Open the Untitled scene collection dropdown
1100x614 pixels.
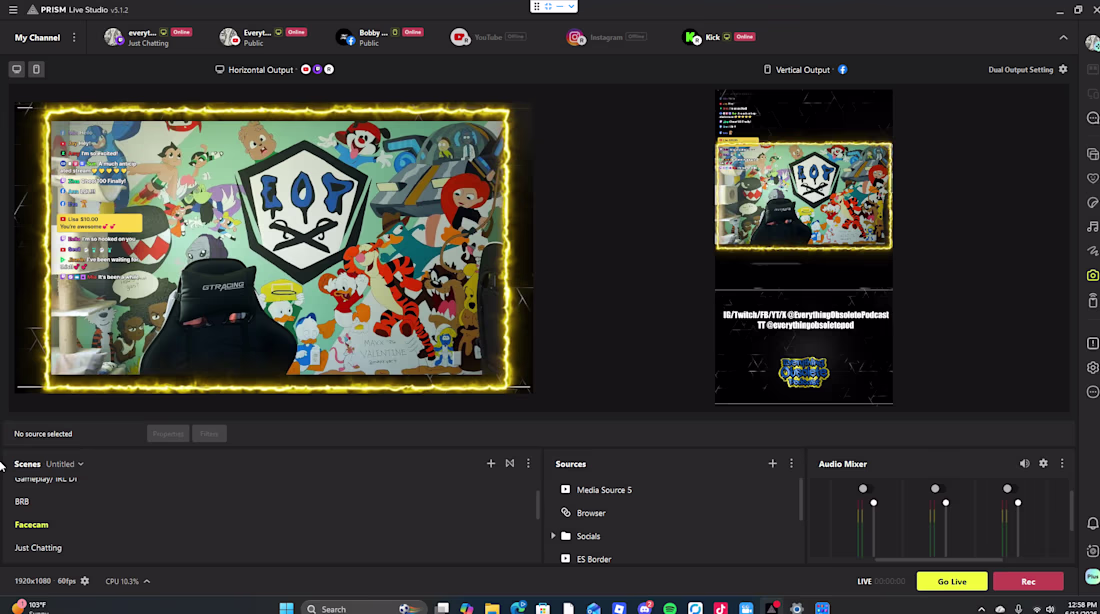pos(65,464)
